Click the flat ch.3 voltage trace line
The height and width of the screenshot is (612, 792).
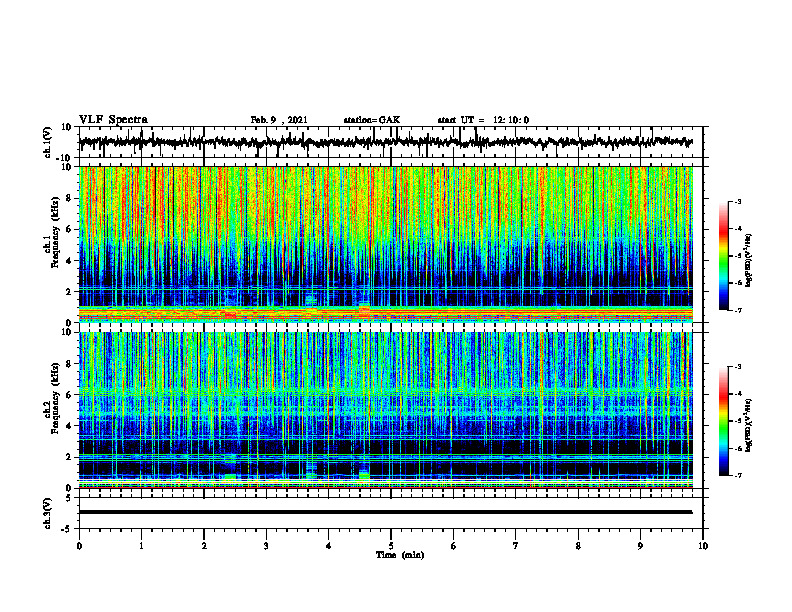click(x=385, y=512)
